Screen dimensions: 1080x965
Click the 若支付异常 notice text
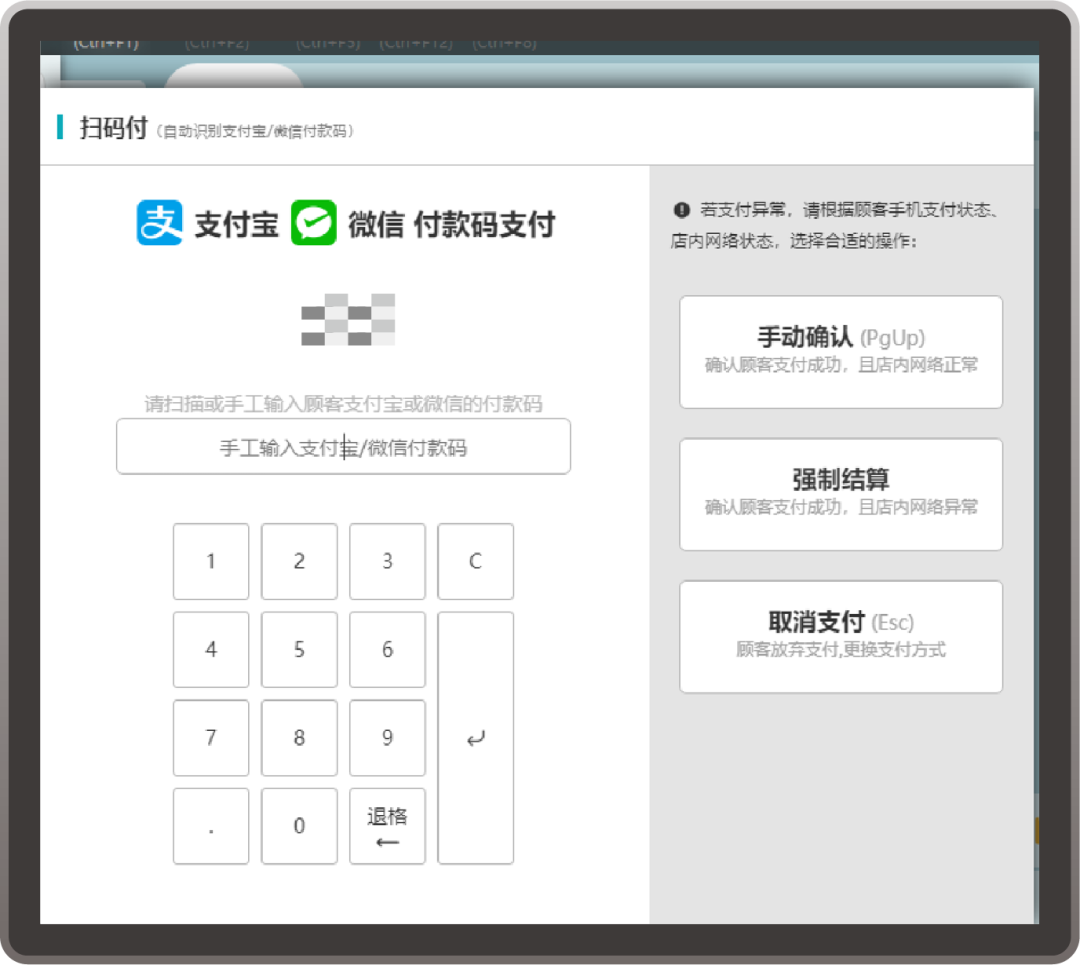point(835,225)
